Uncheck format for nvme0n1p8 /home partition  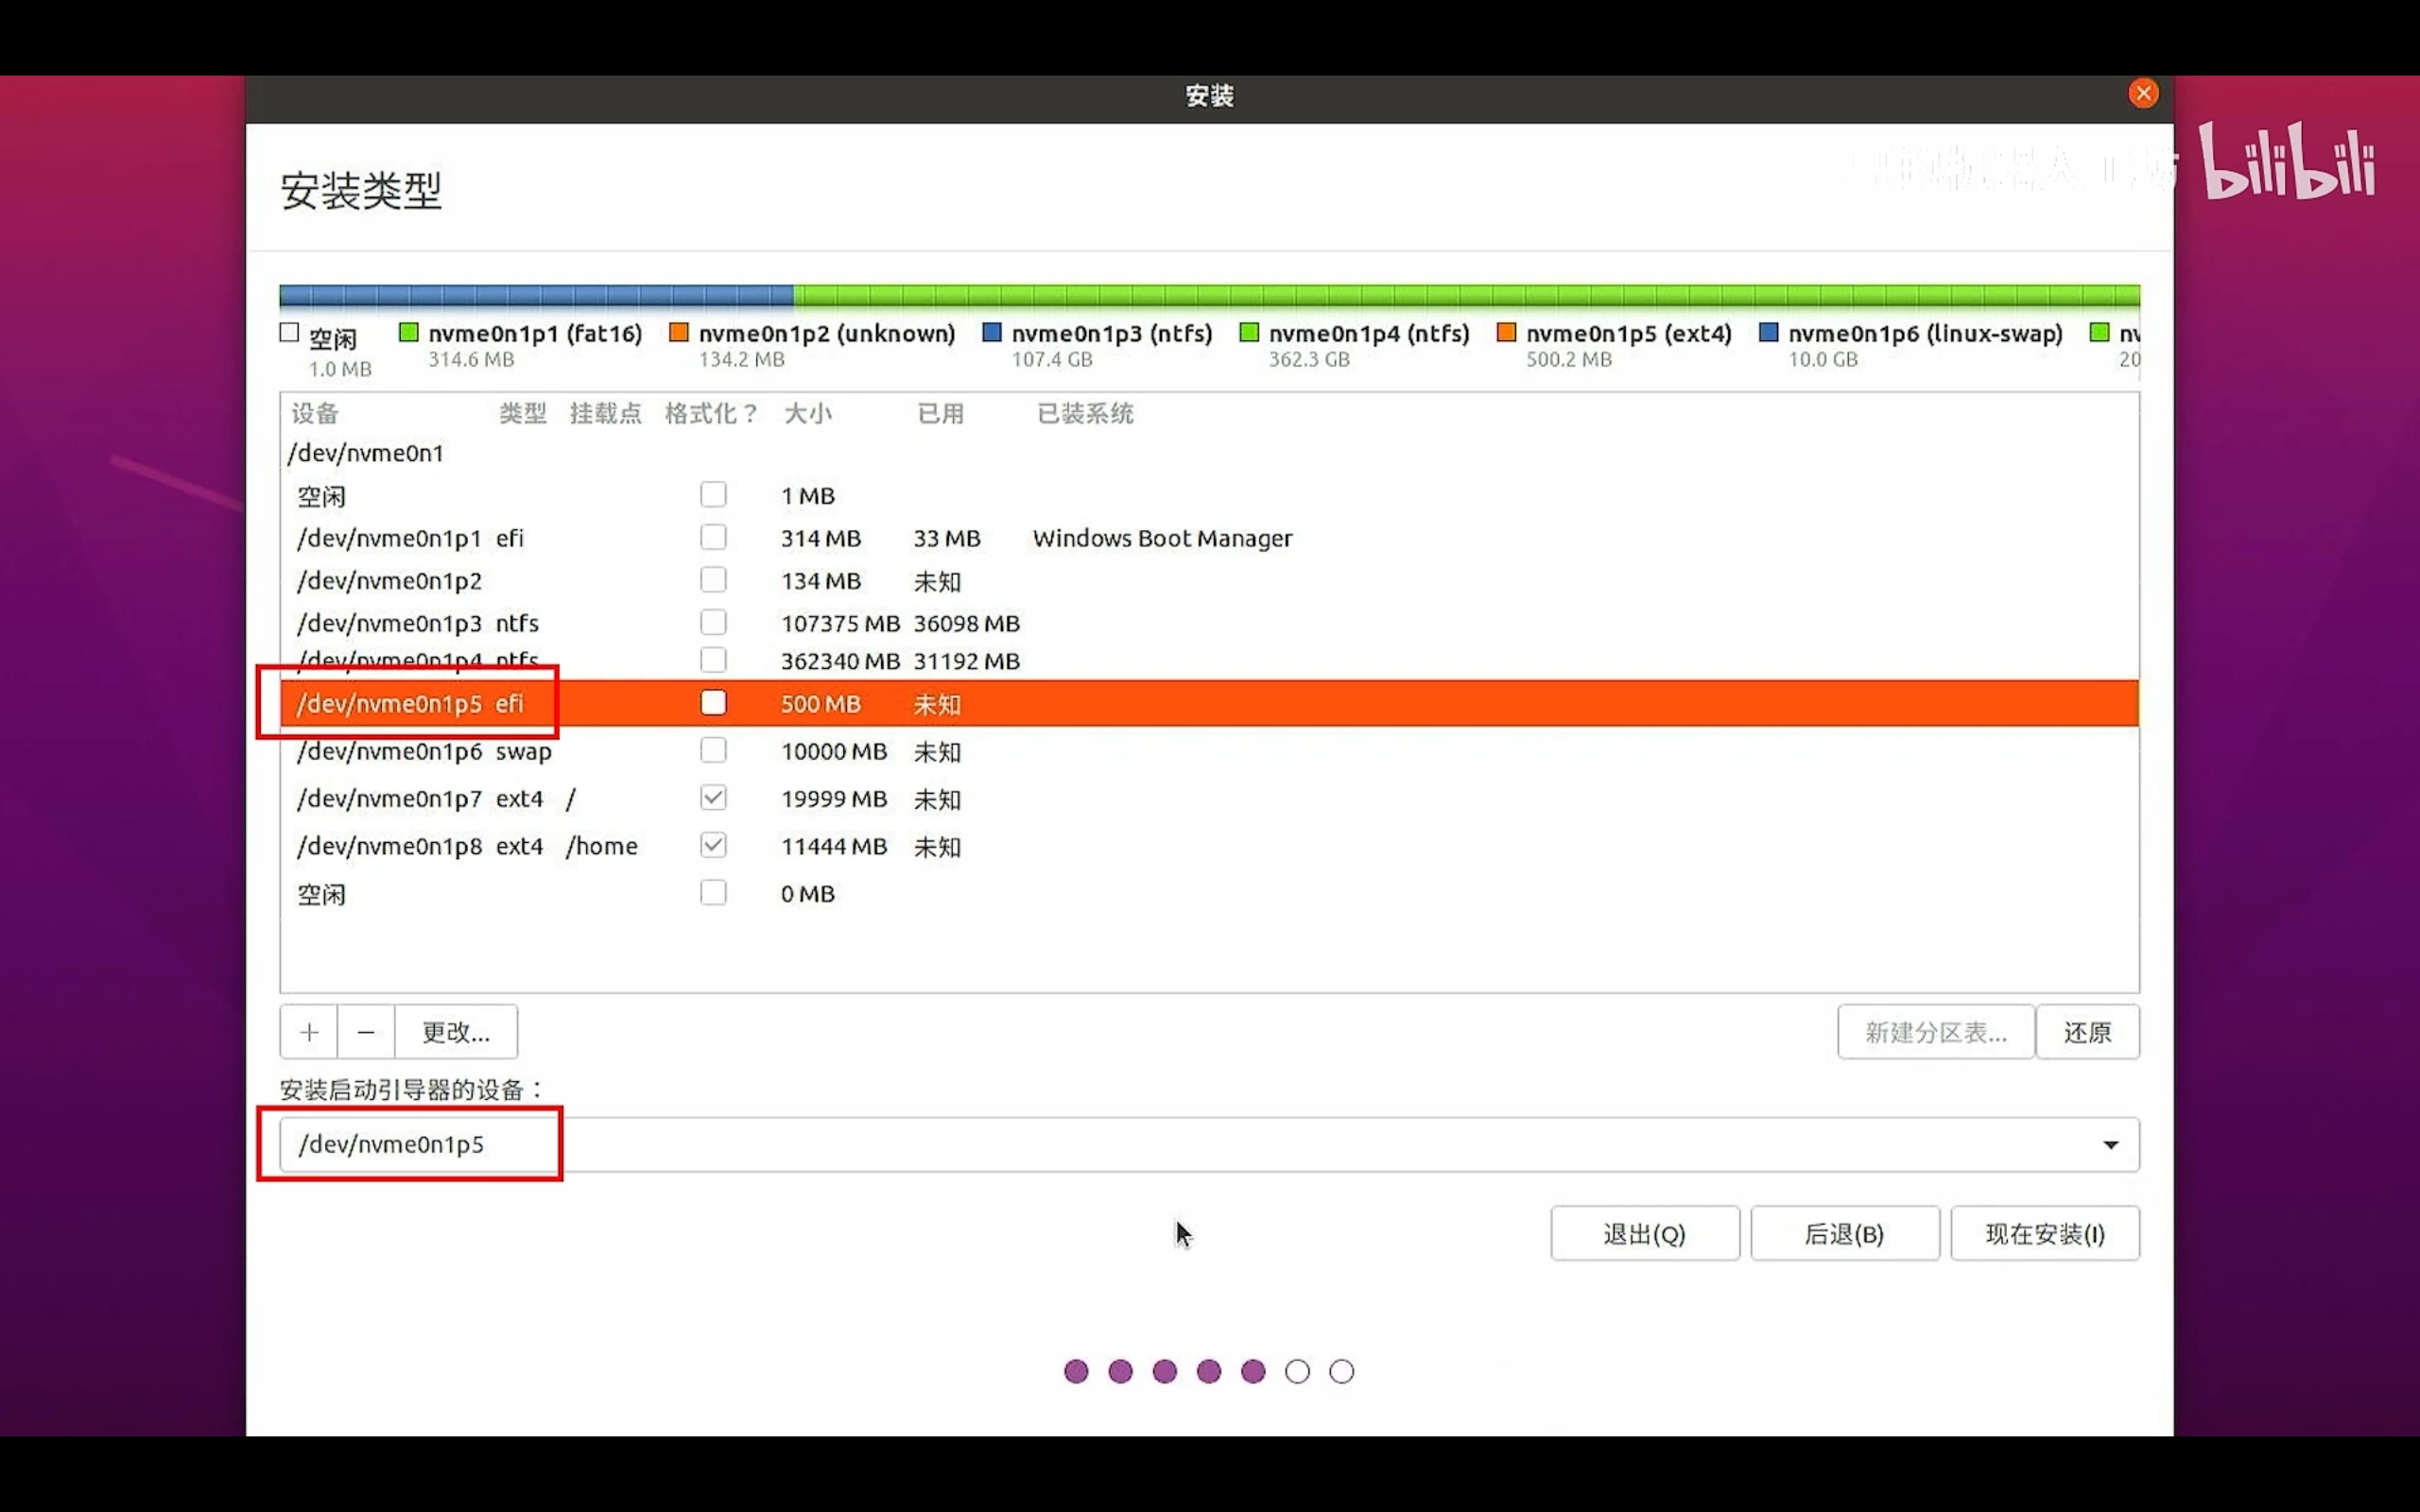[713, 845]
